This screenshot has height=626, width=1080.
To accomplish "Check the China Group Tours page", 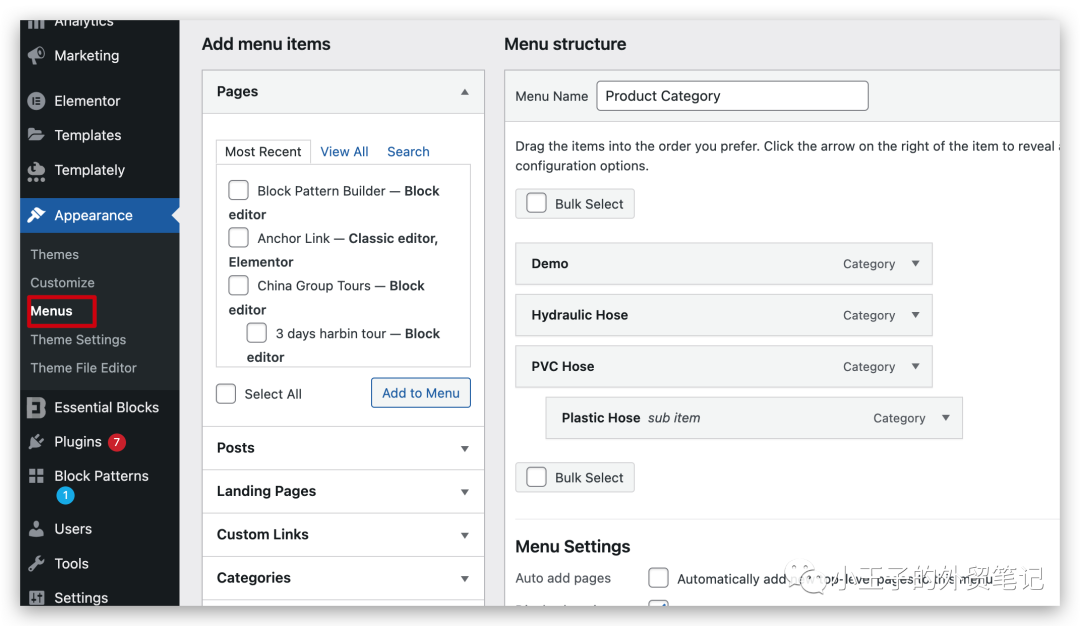I will point(238,285).
